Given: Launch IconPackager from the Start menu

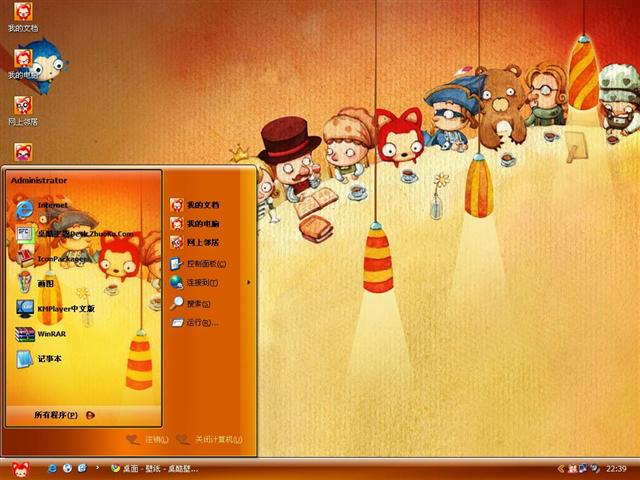Looking at the screenshot, I should pos(51,258).
